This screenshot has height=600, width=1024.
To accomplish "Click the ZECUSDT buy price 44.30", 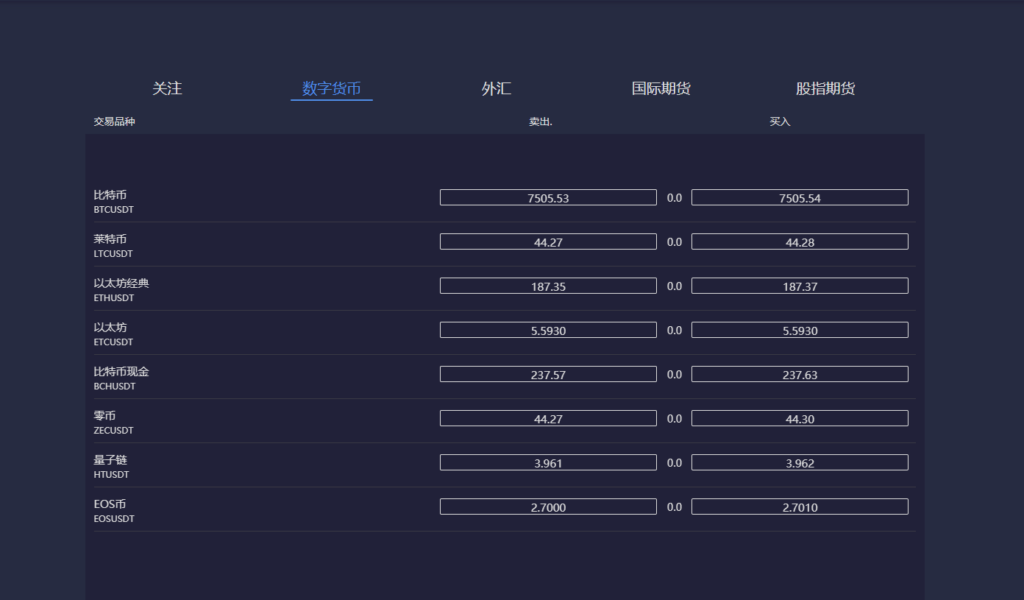I will 801,418.
